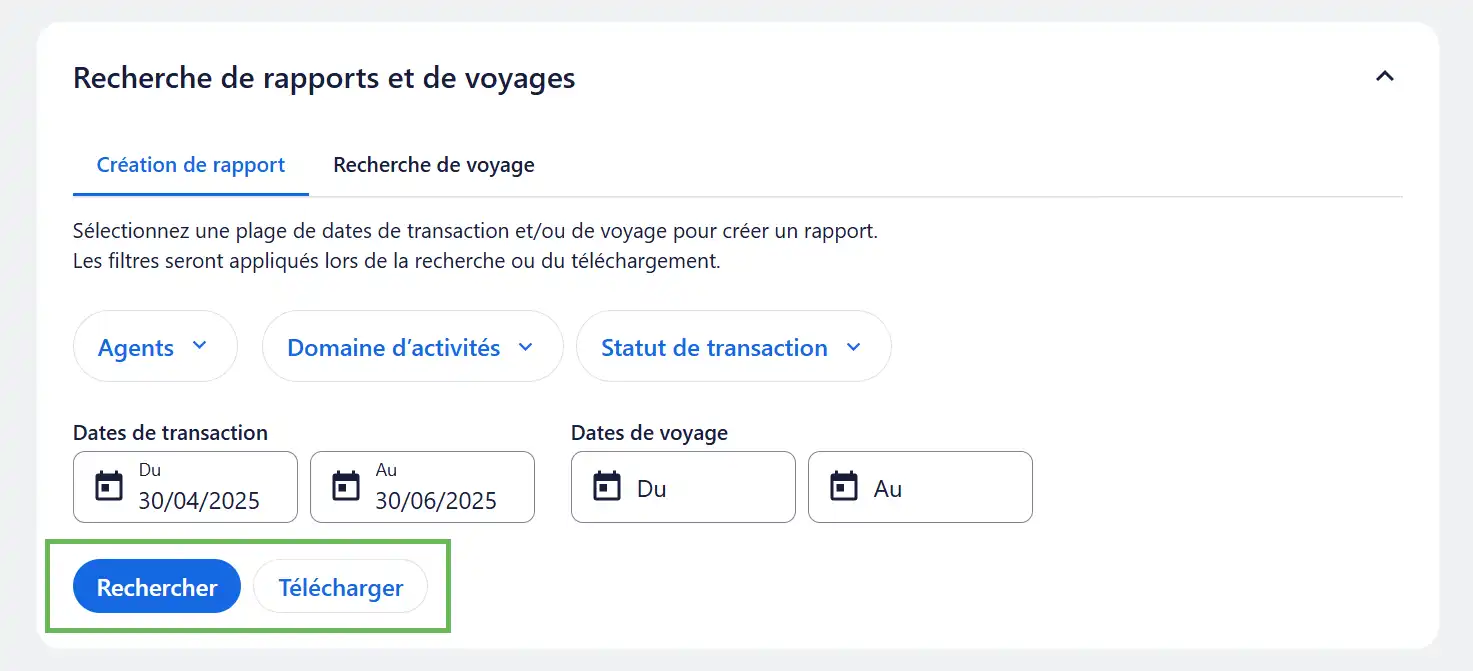Click the 30/04/2025 transaction date value

pyautogui.click(x=199, y=501)
